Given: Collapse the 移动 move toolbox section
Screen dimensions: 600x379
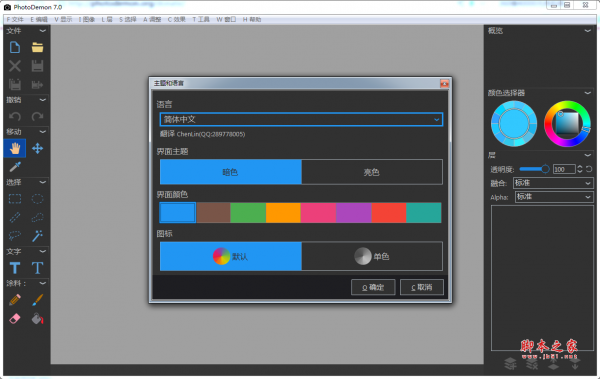Looking at the screenshot, I should pos(42,132).
